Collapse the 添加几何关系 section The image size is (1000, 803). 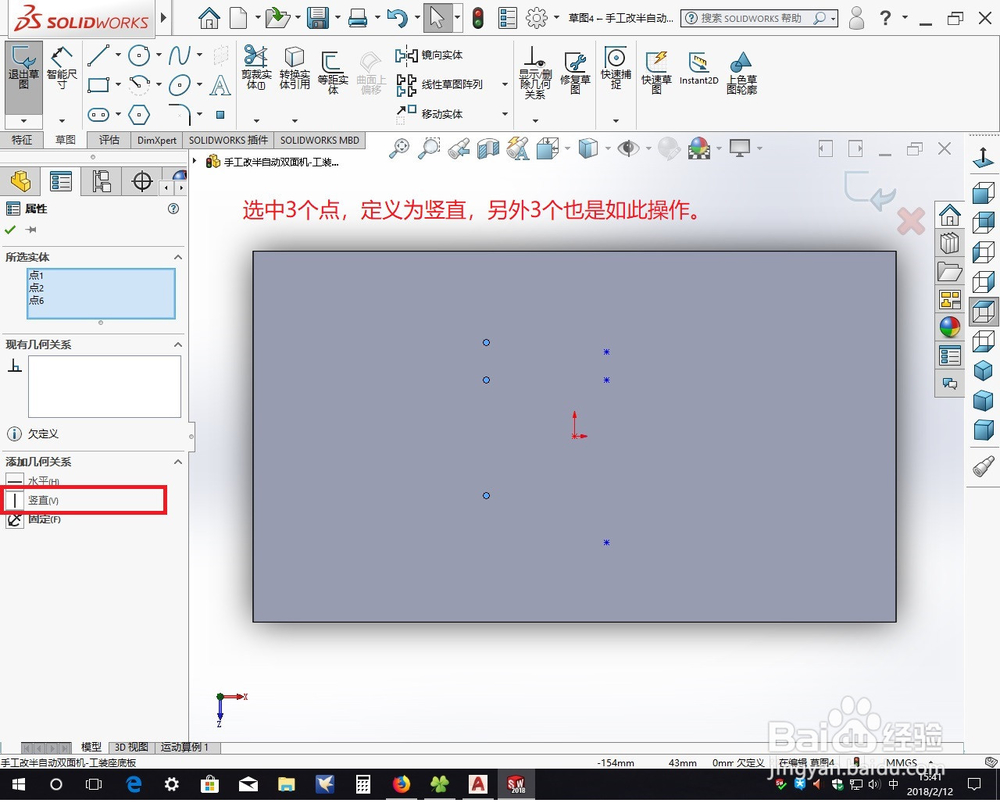(178, 462)
